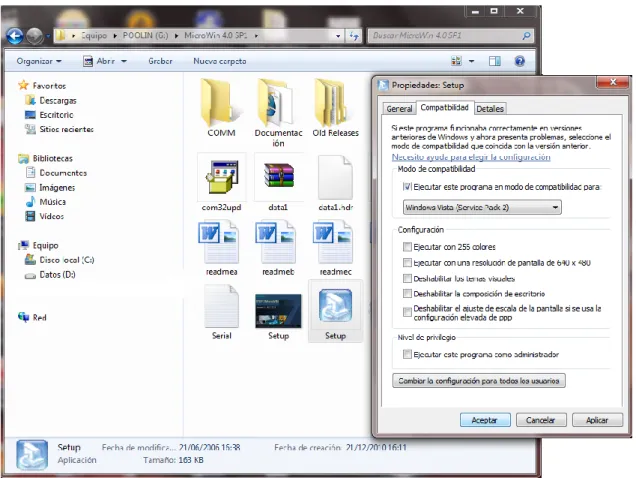Screen dimensions: 636x478
Task: Open the address bar history dropdown
Action: [338, 36]
